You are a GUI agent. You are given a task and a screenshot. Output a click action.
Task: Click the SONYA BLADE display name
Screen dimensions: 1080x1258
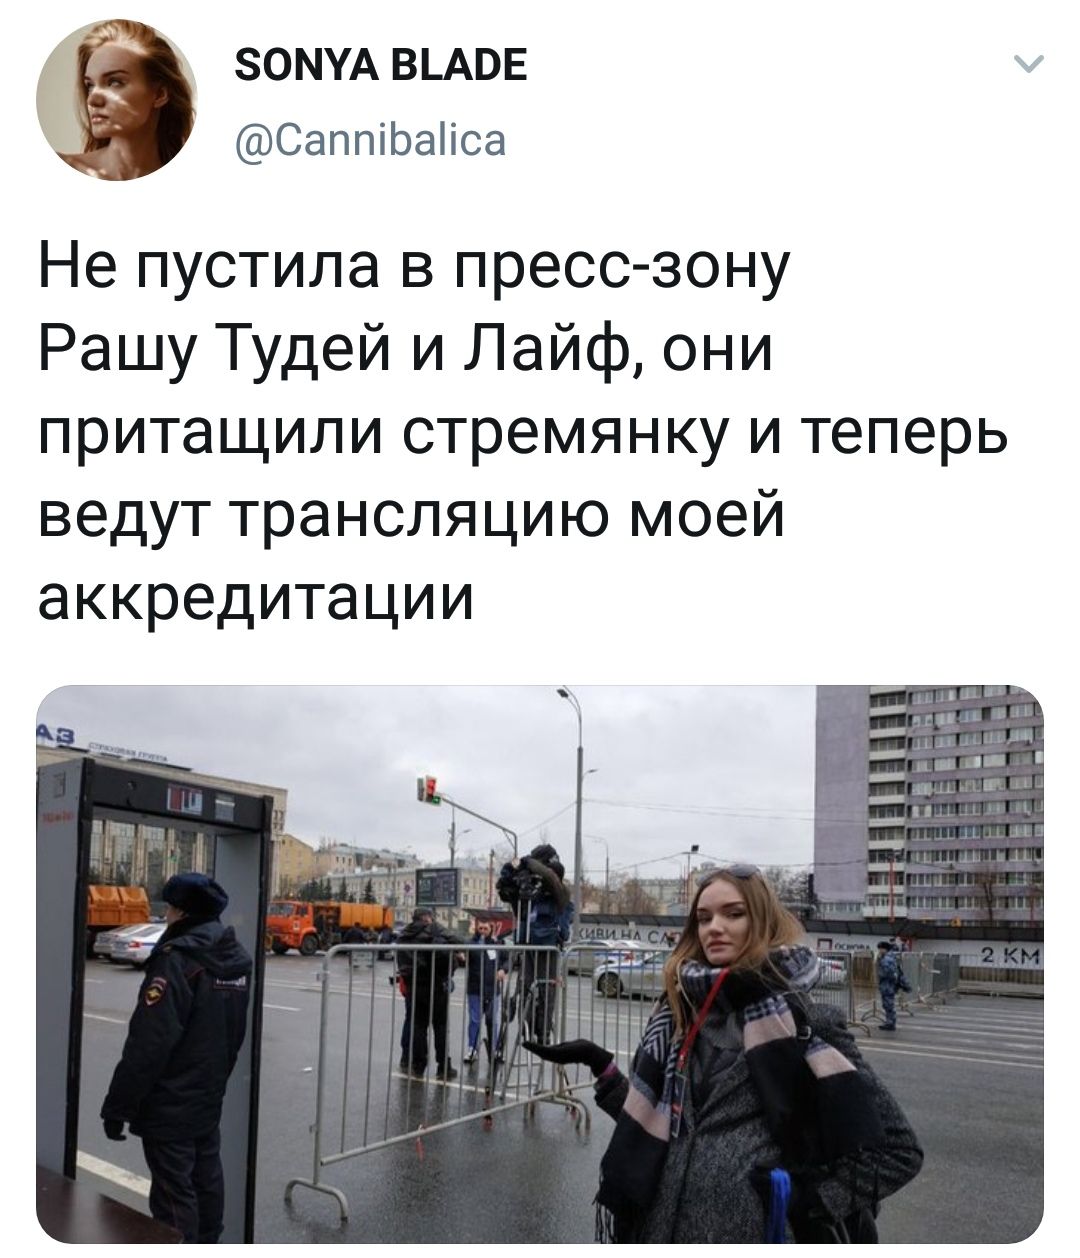pos(380,67)
